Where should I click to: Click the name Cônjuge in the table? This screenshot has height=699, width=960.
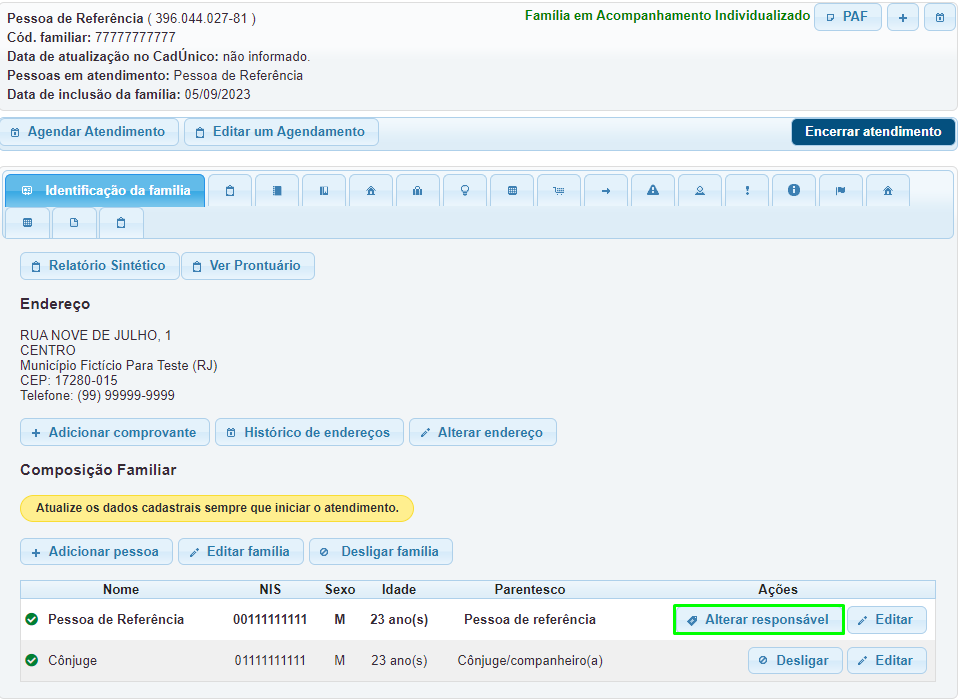72,660
